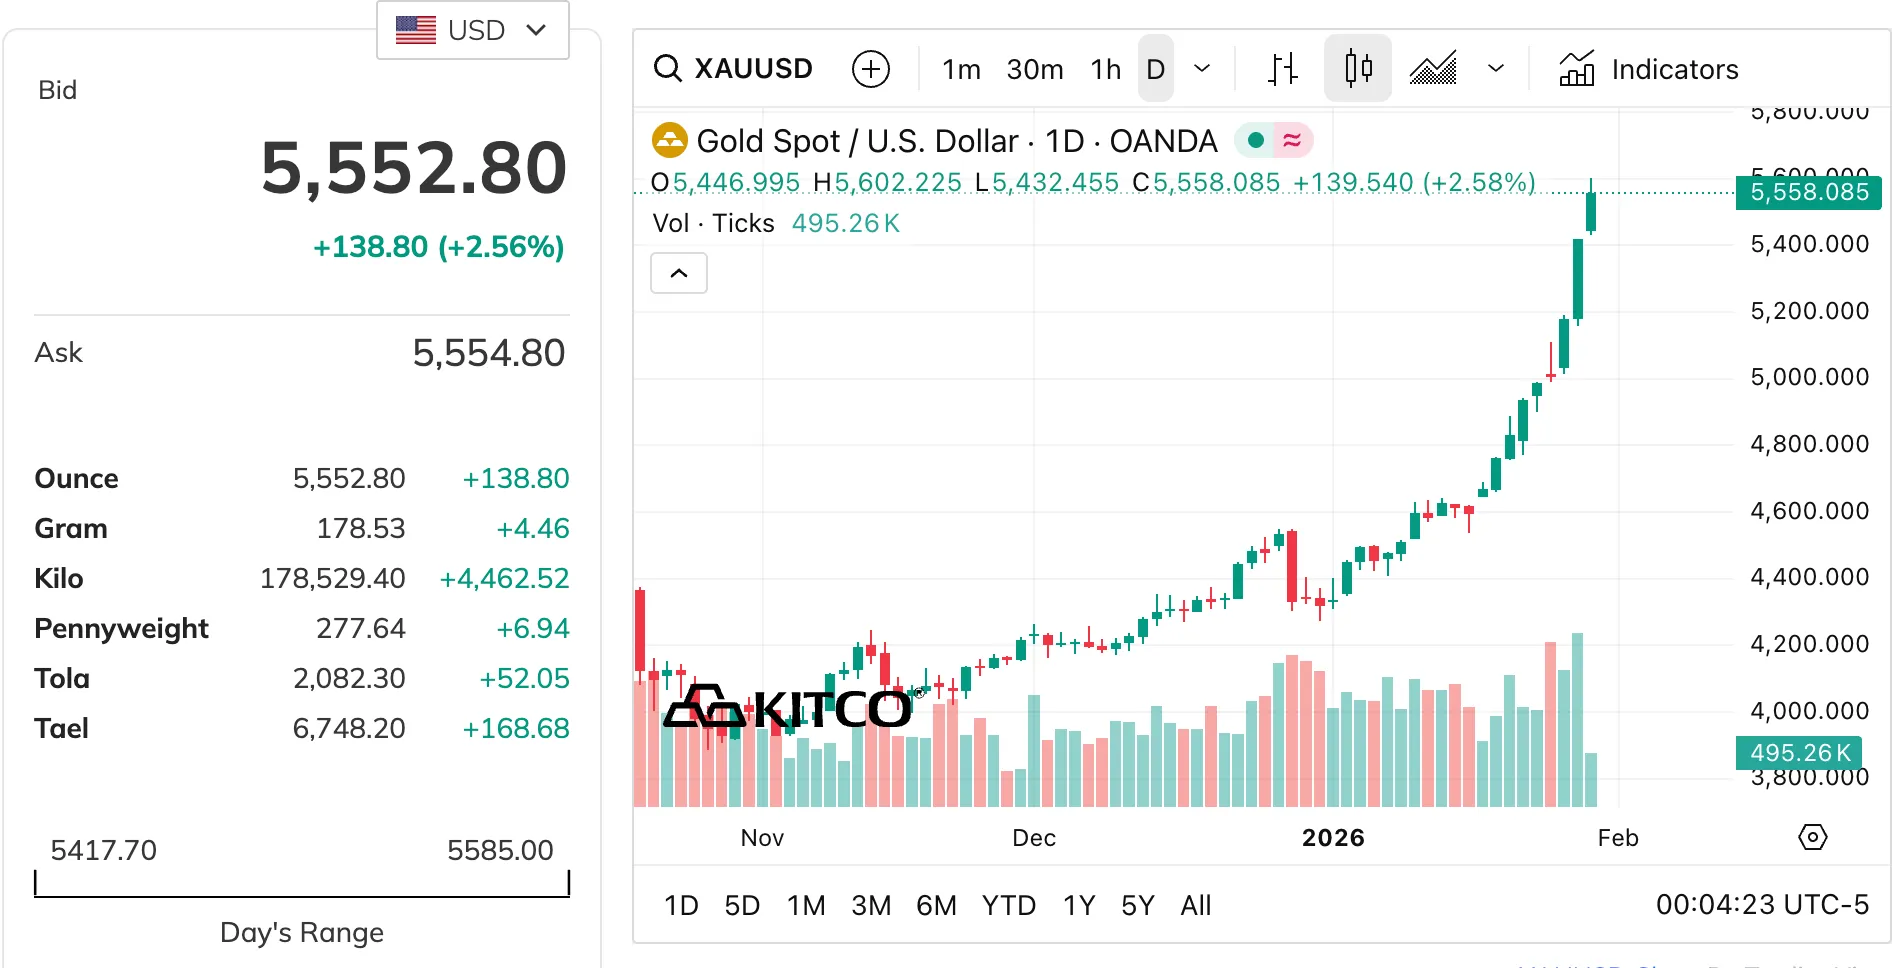Open the Indicators panel
Image resolution: width=1900 pixels, height=968 pixels.
coord(1649,69)
